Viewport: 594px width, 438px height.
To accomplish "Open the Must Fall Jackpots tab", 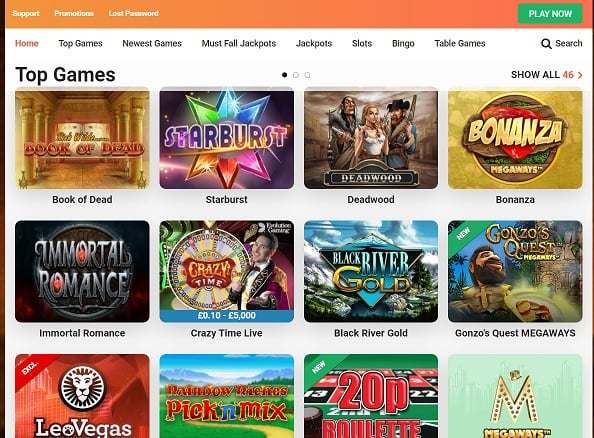I will pyautogui.click(x=239, y=44).
